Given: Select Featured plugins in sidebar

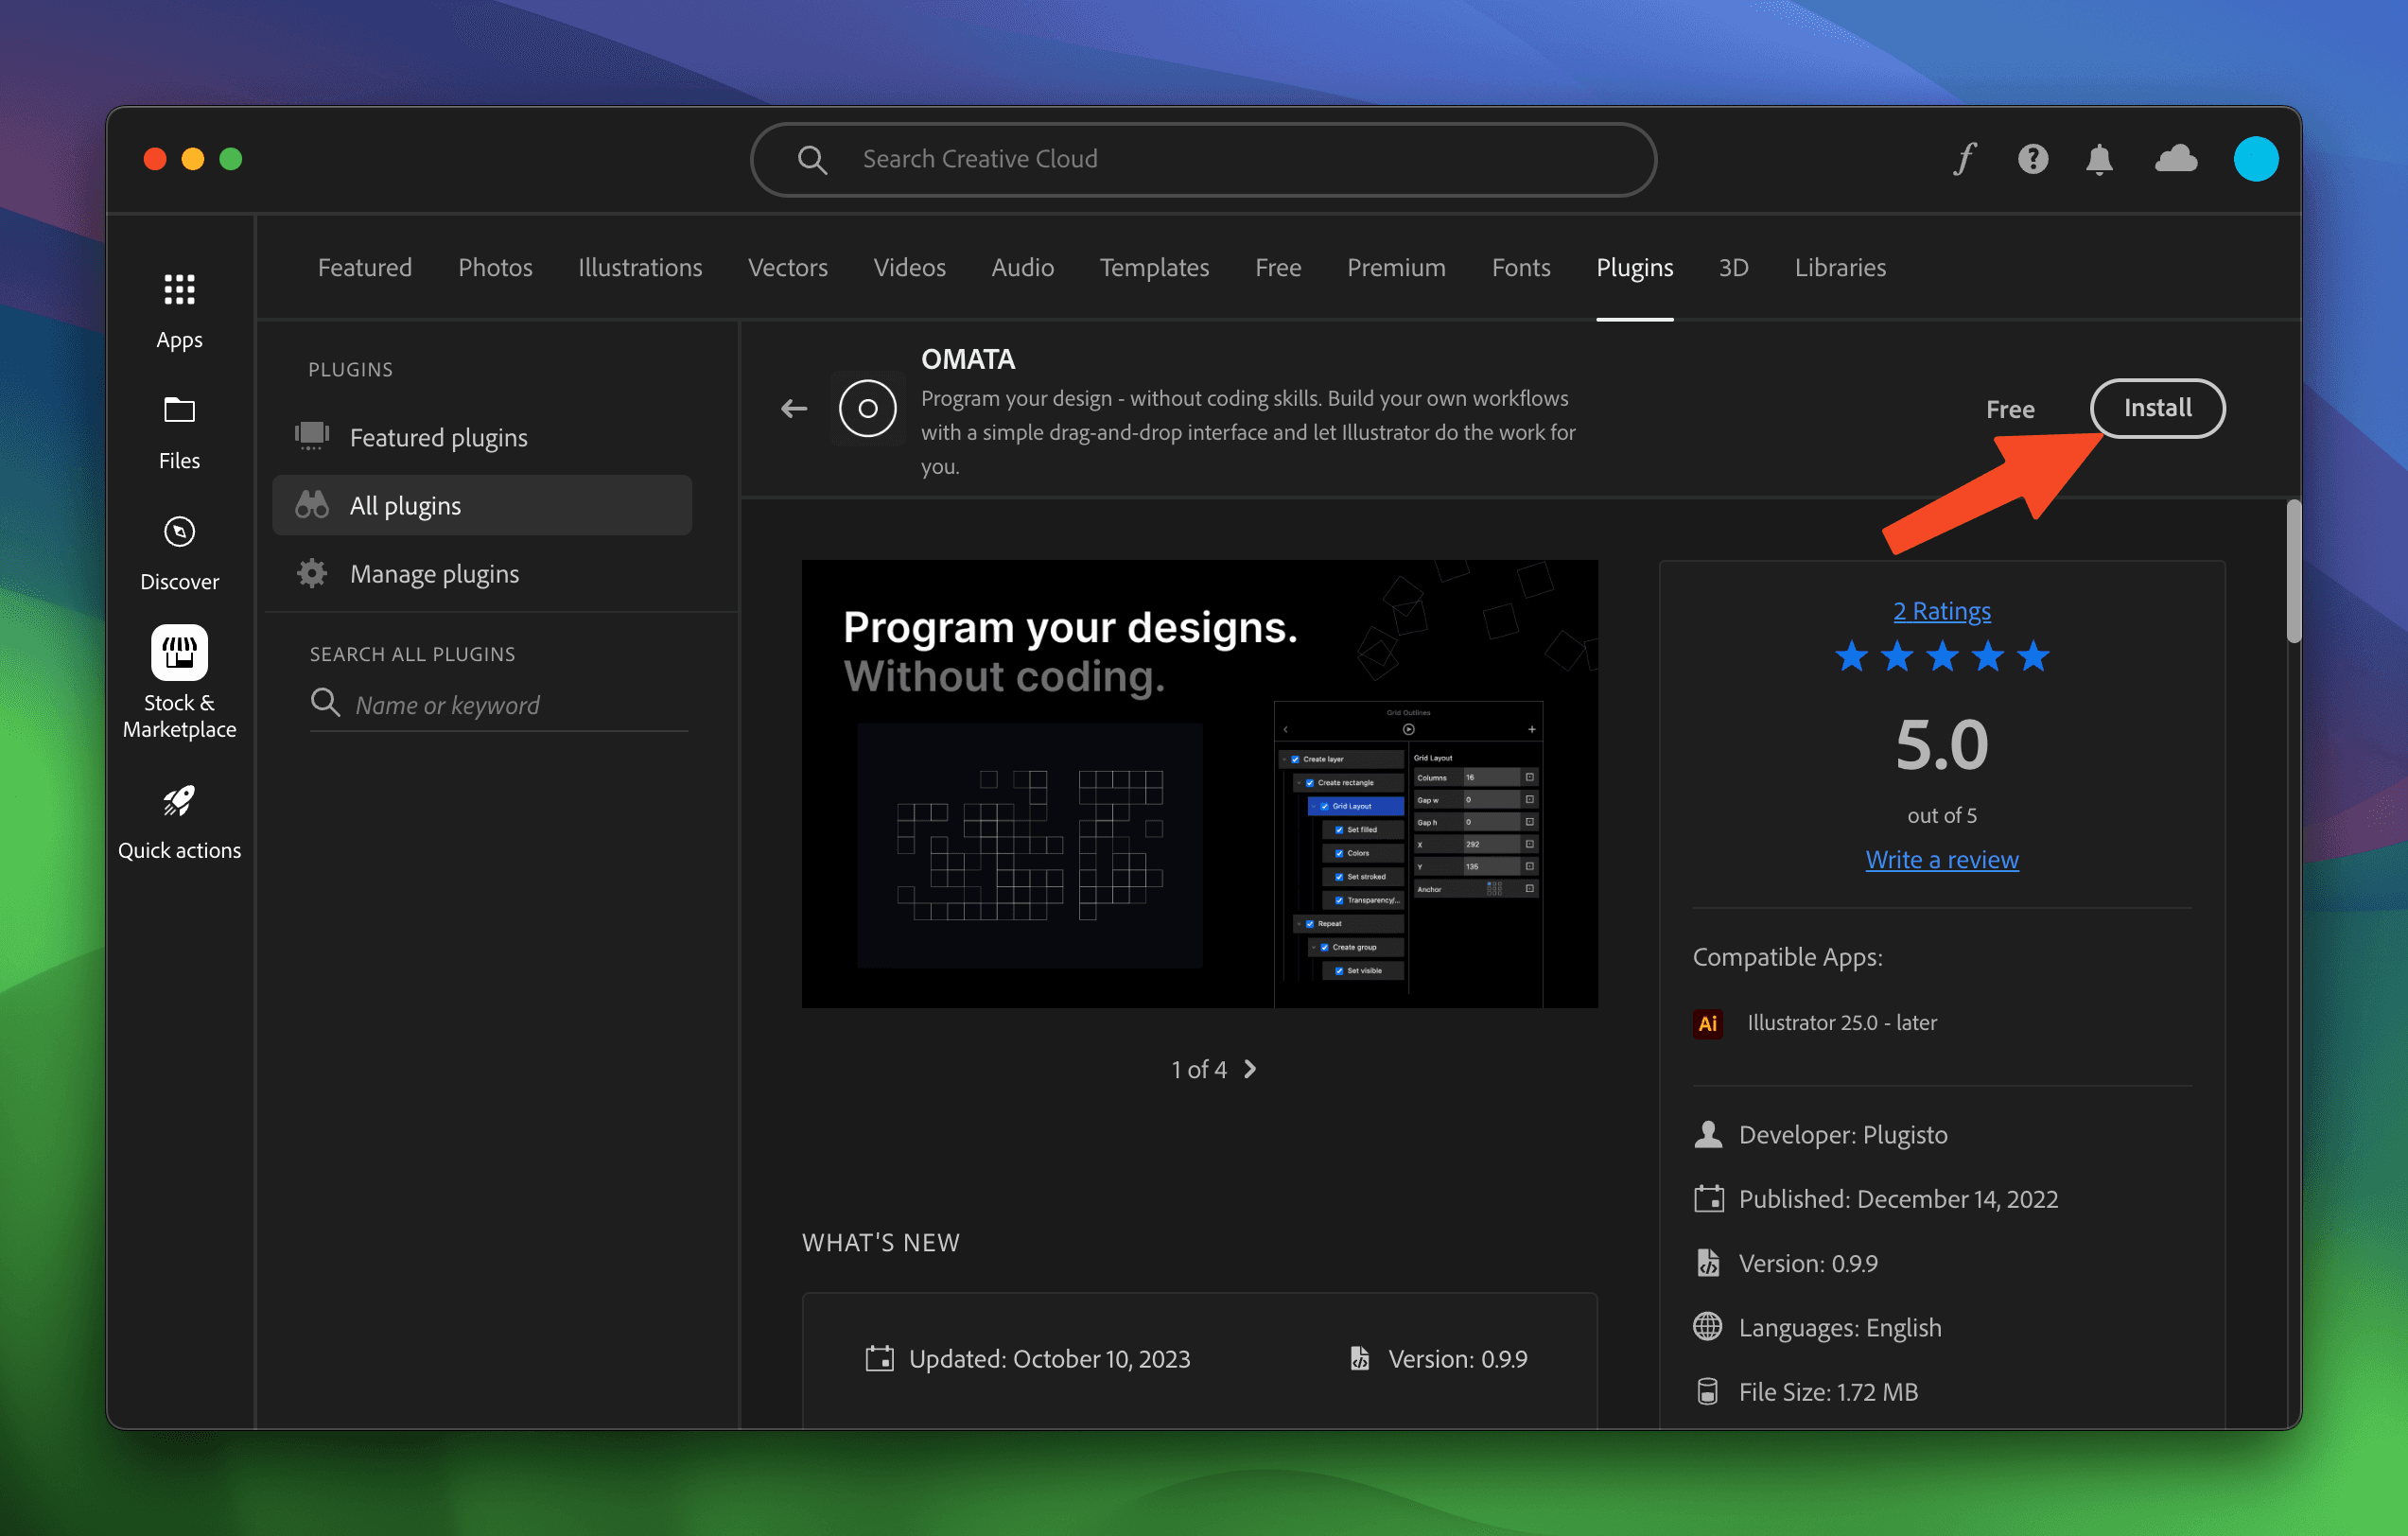Looking at the screenshot, I should [x=438, y=437].
